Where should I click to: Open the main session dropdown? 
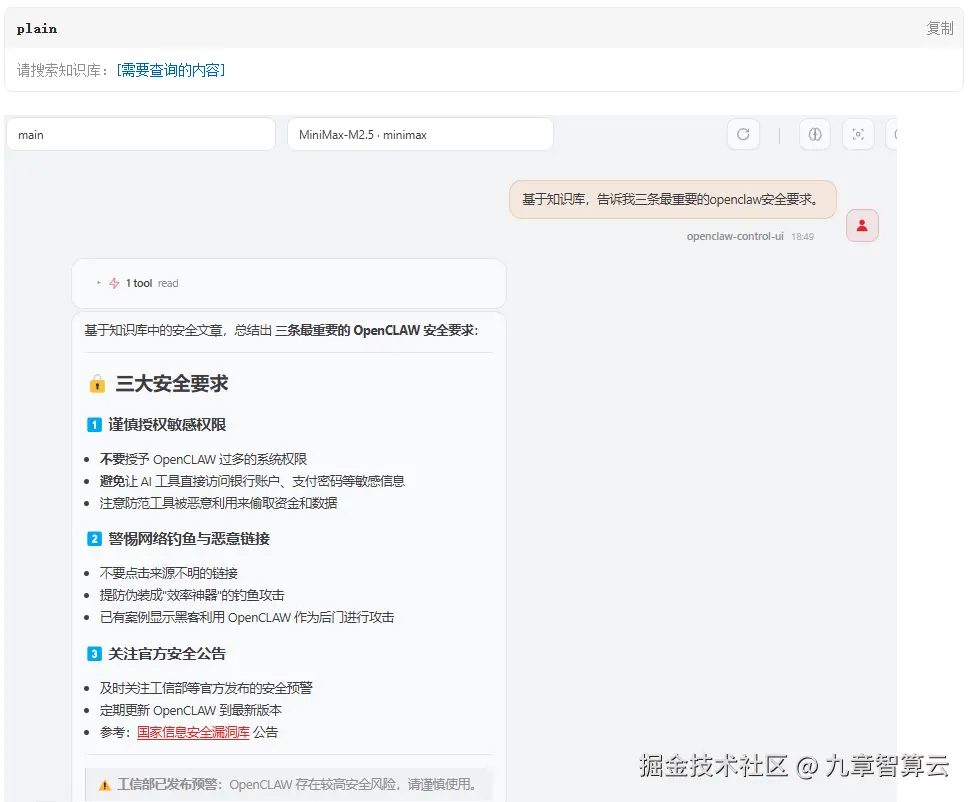click(141, 134)
